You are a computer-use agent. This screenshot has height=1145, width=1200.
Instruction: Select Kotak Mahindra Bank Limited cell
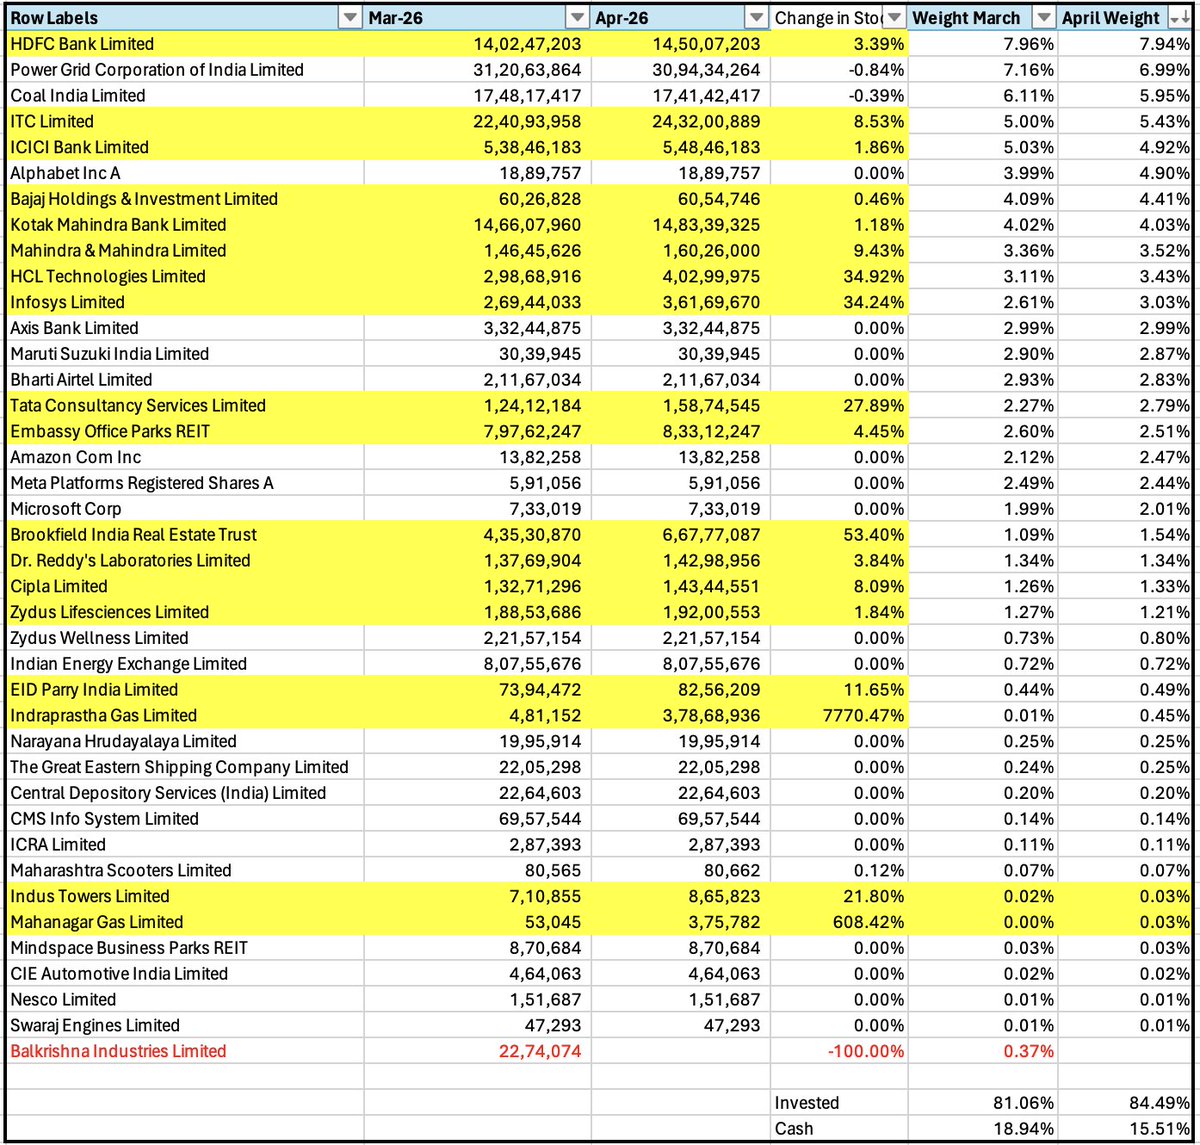[x=185, y=225]
